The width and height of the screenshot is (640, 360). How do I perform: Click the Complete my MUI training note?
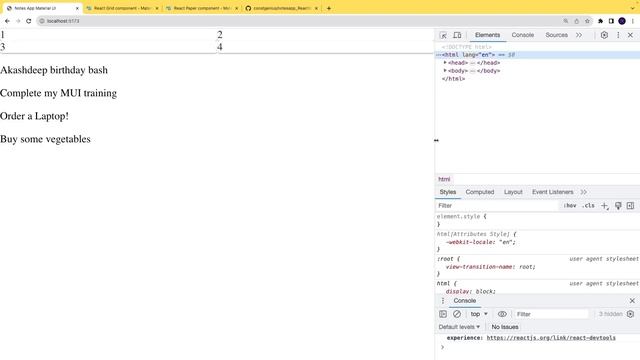click(58, 93)
